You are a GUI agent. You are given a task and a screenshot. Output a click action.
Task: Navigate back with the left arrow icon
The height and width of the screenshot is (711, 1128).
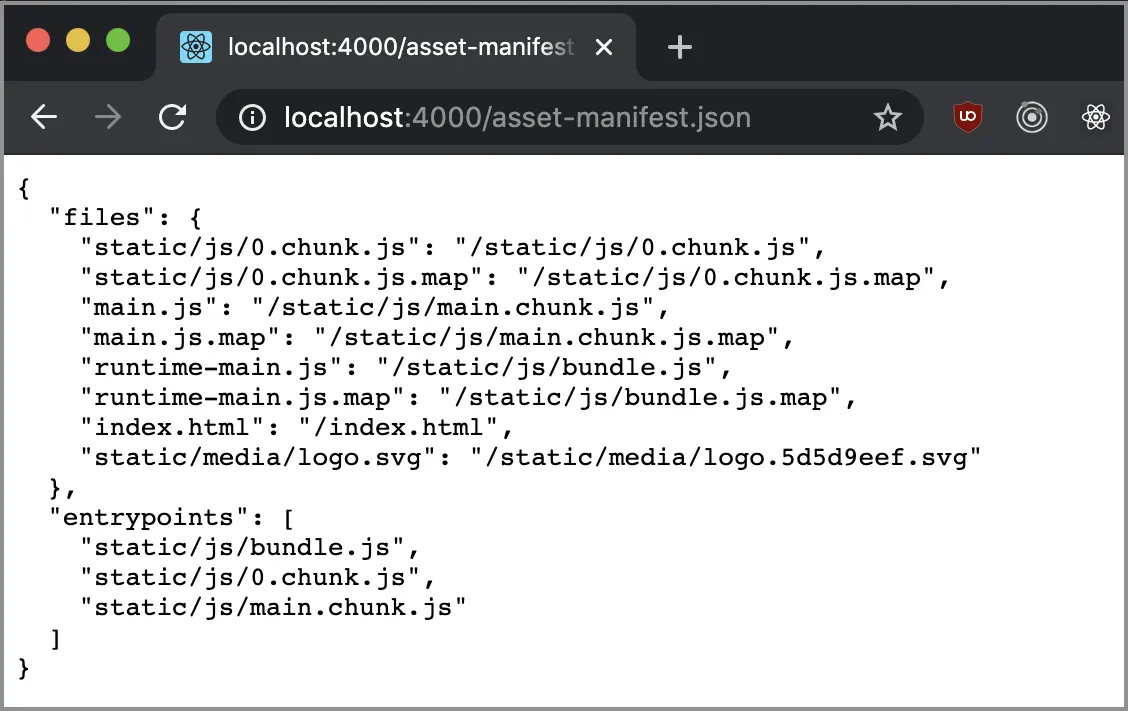tap(43, 117)
